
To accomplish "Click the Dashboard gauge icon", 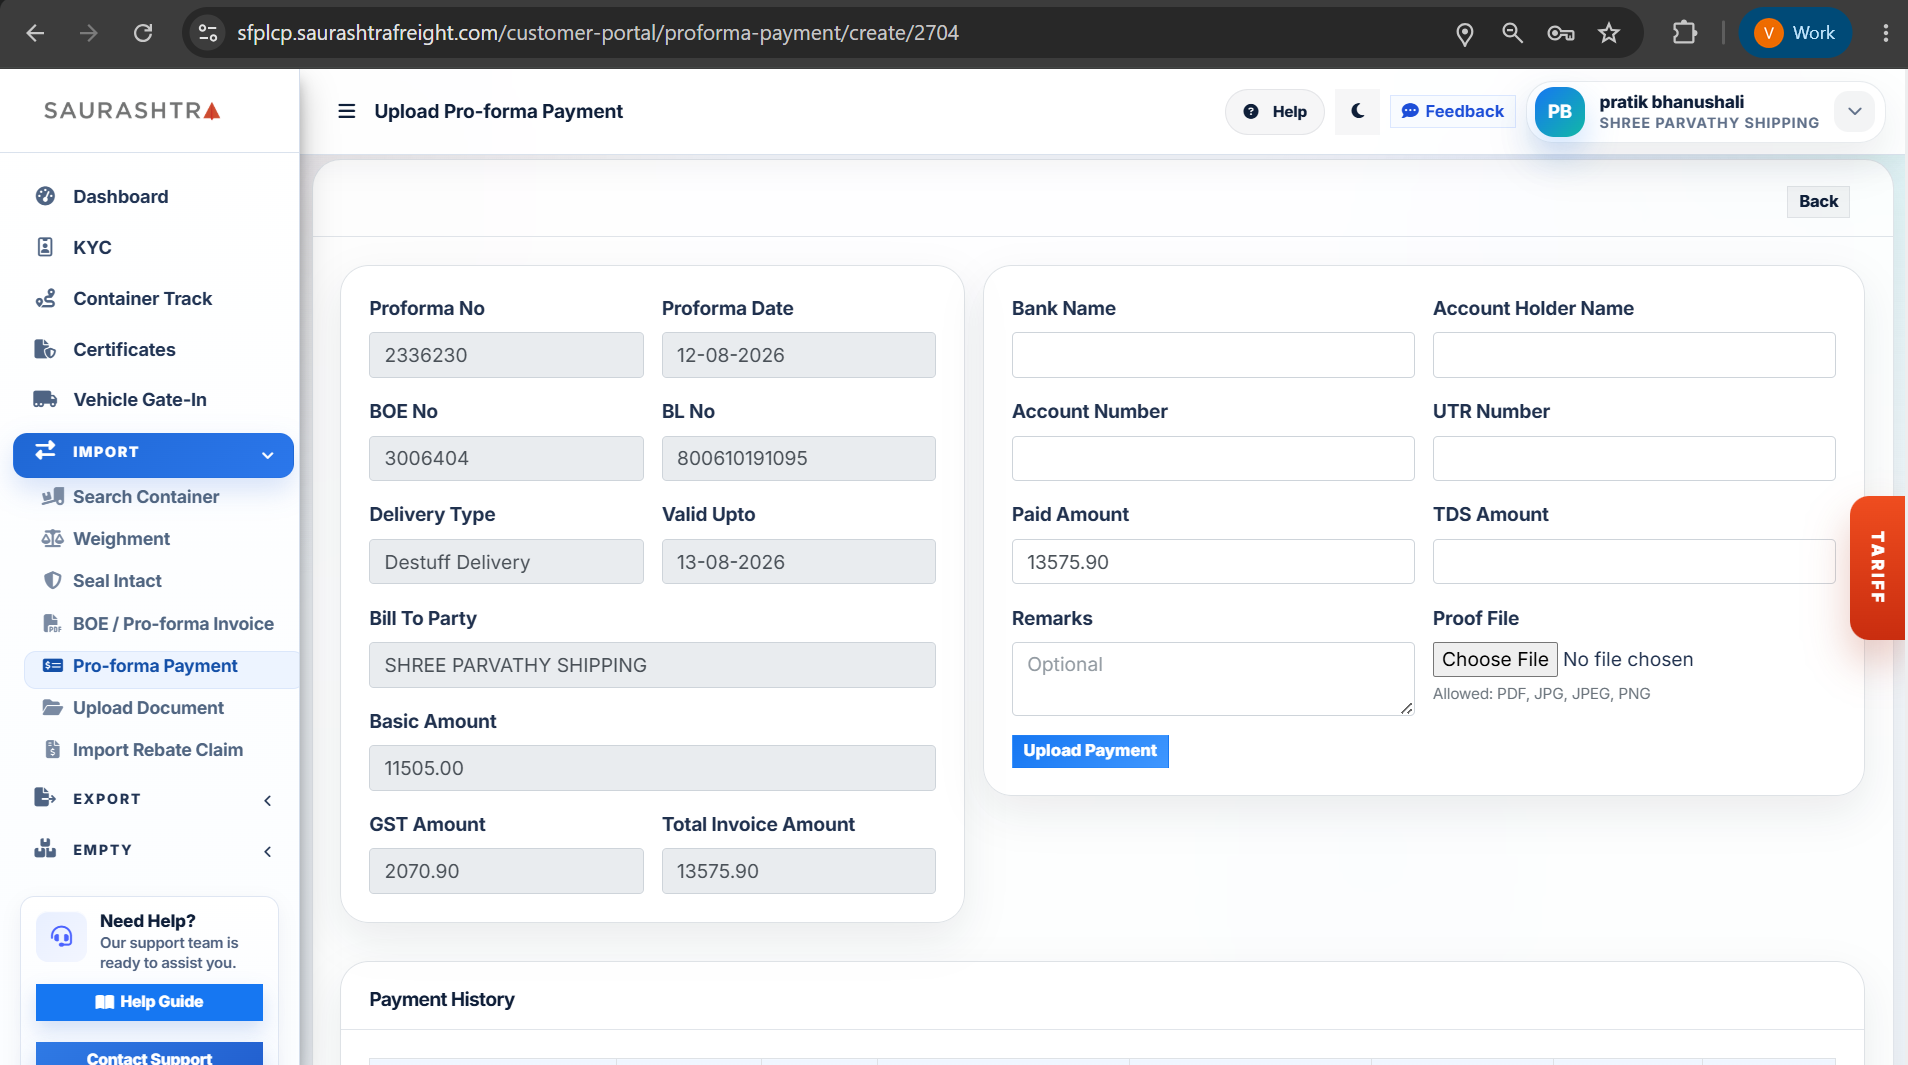I will click(45, 196).
